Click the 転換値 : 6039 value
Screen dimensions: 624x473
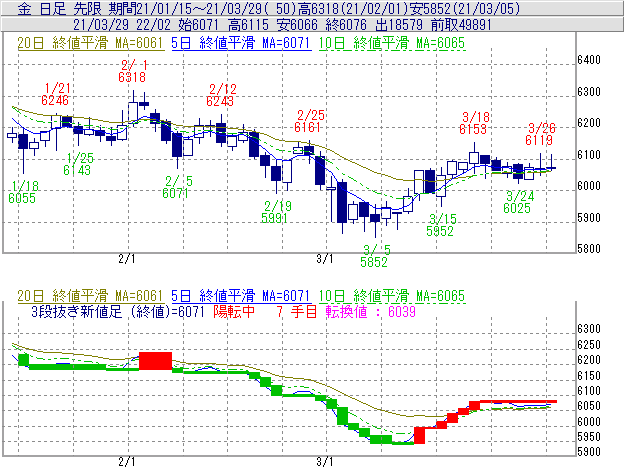[370, 311]
